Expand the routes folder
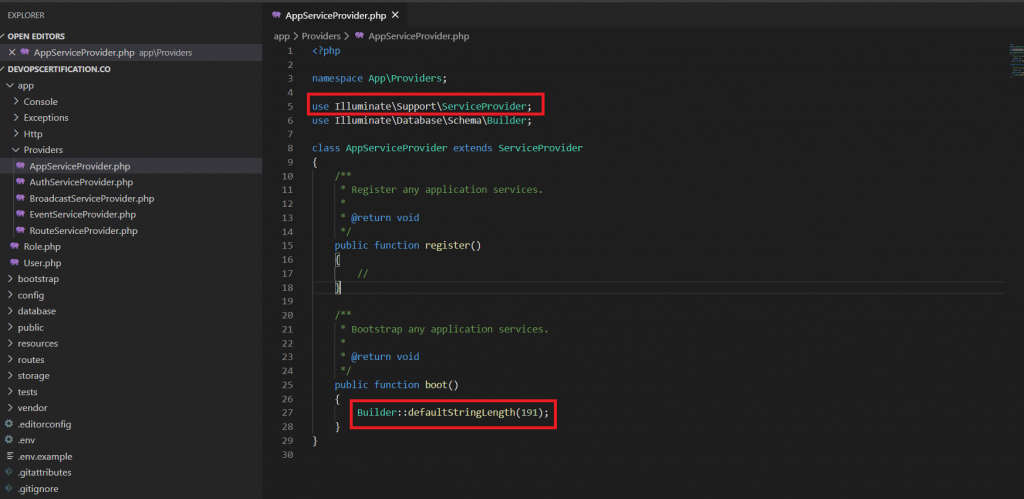 point(31,359)
